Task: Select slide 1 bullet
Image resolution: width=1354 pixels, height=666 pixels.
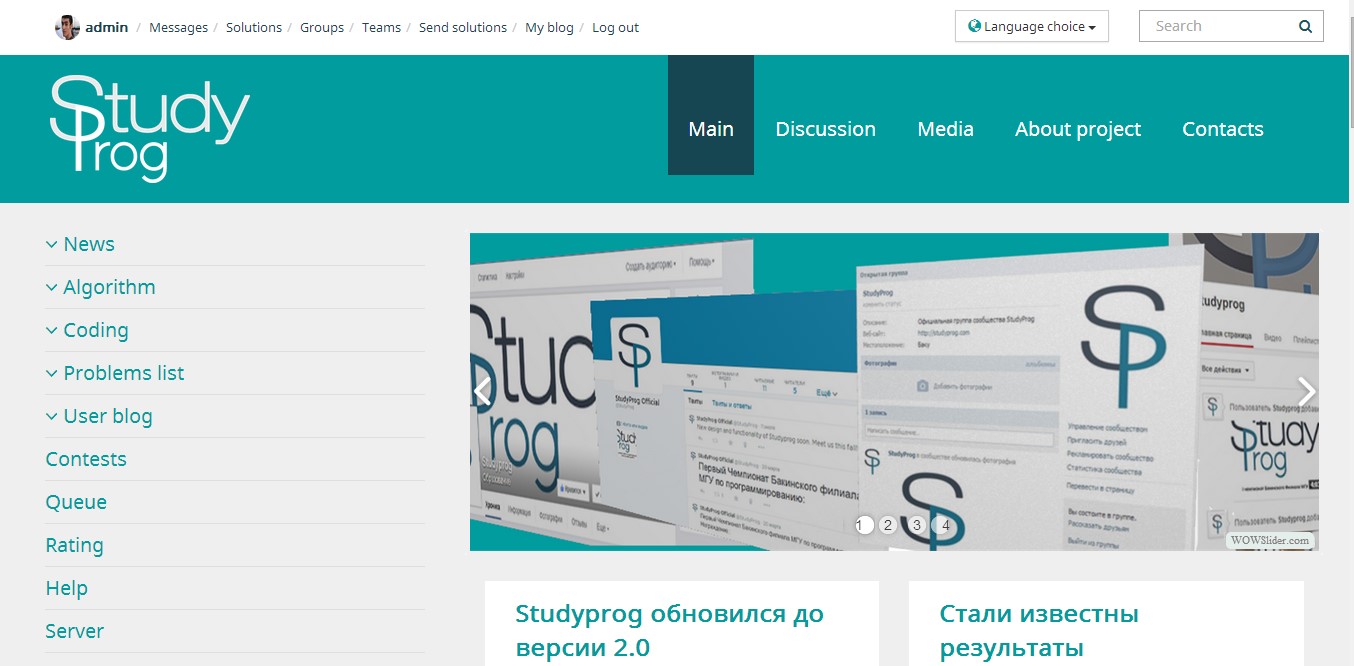Action: (863, 525)
